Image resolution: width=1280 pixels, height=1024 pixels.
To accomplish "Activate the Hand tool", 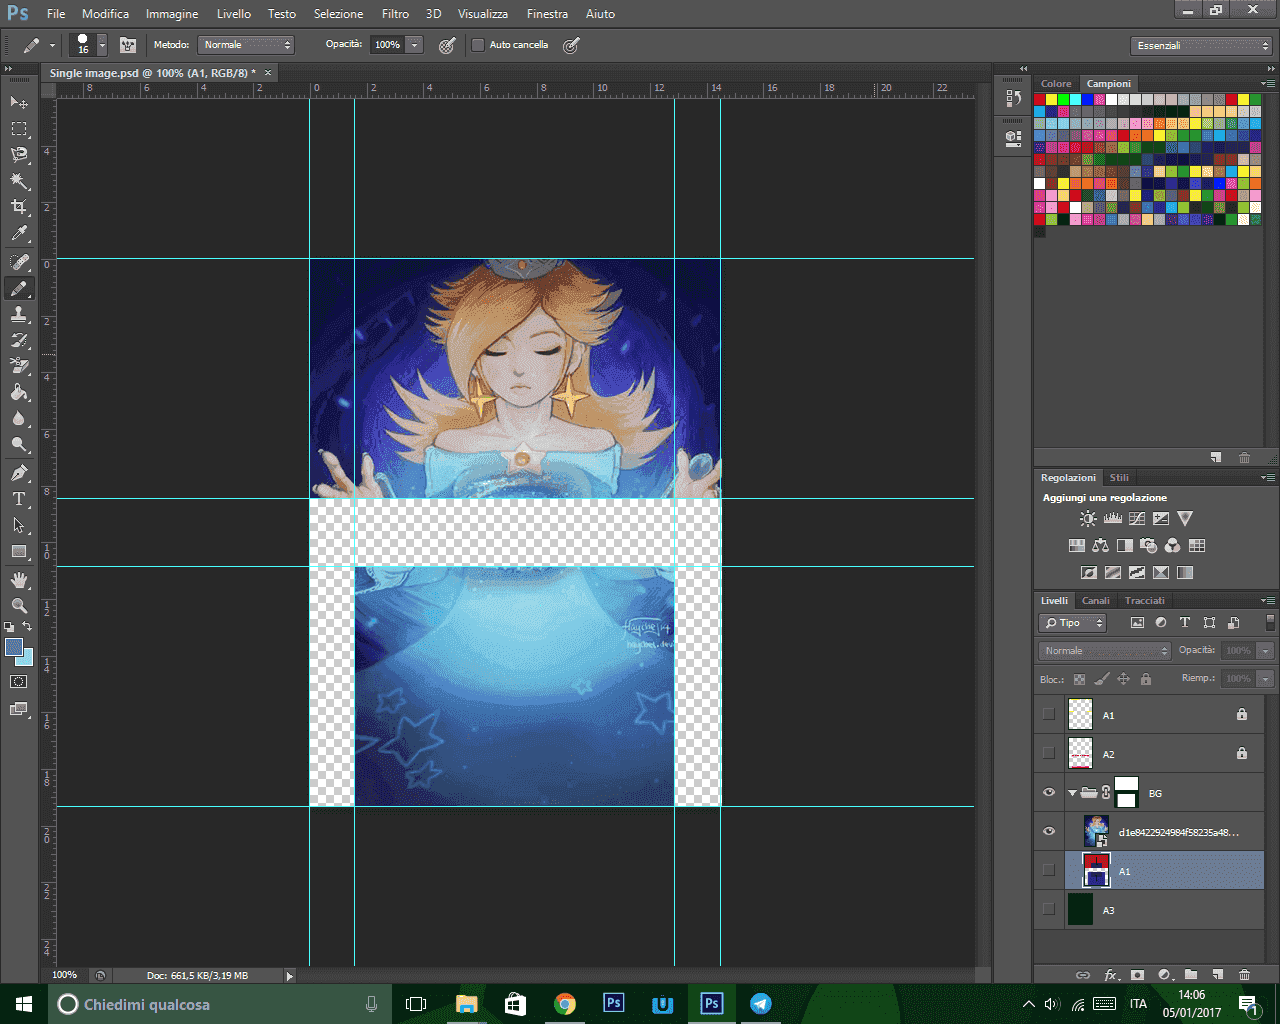I will coord(19,580).
